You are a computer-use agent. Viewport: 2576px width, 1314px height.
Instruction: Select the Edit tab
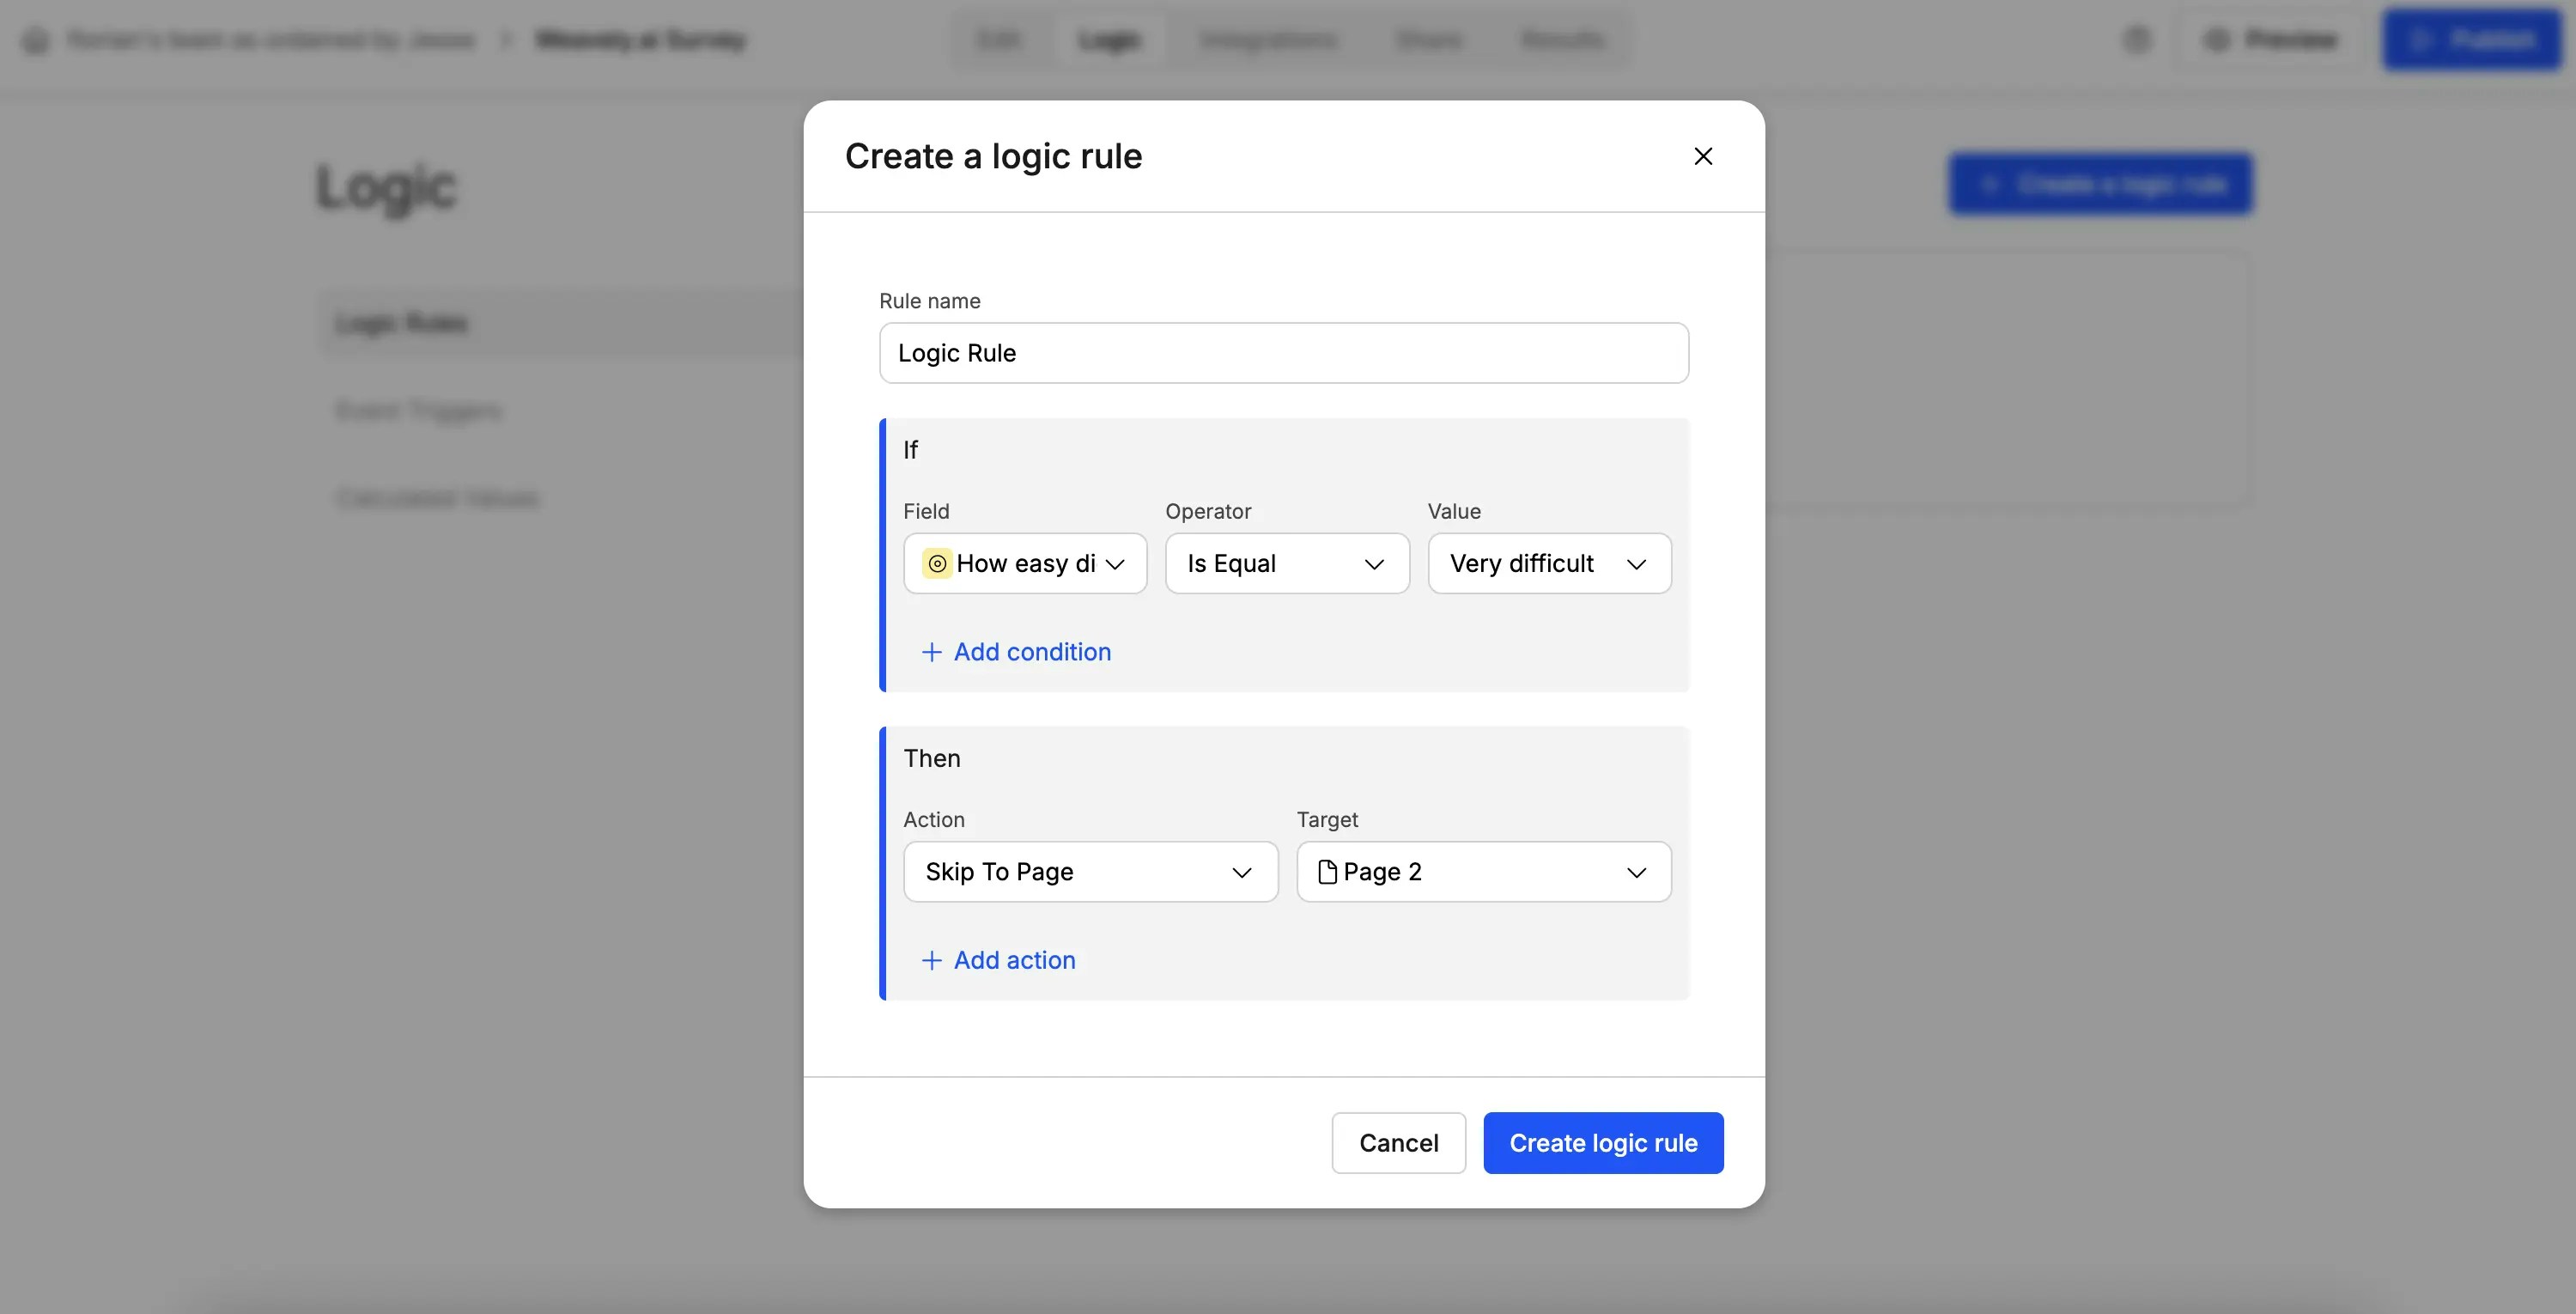[998, 40]
